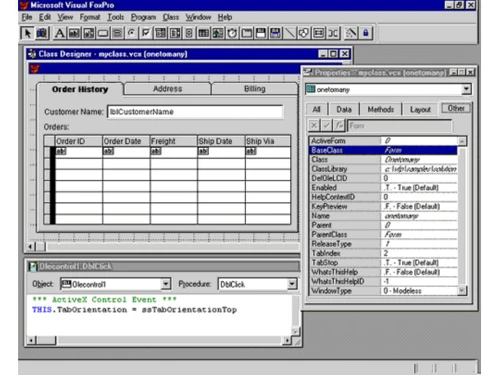The width and height of the screenshot is (500, 375).
Task: Click the lblCustomerName text box
Action: (195, 112)
